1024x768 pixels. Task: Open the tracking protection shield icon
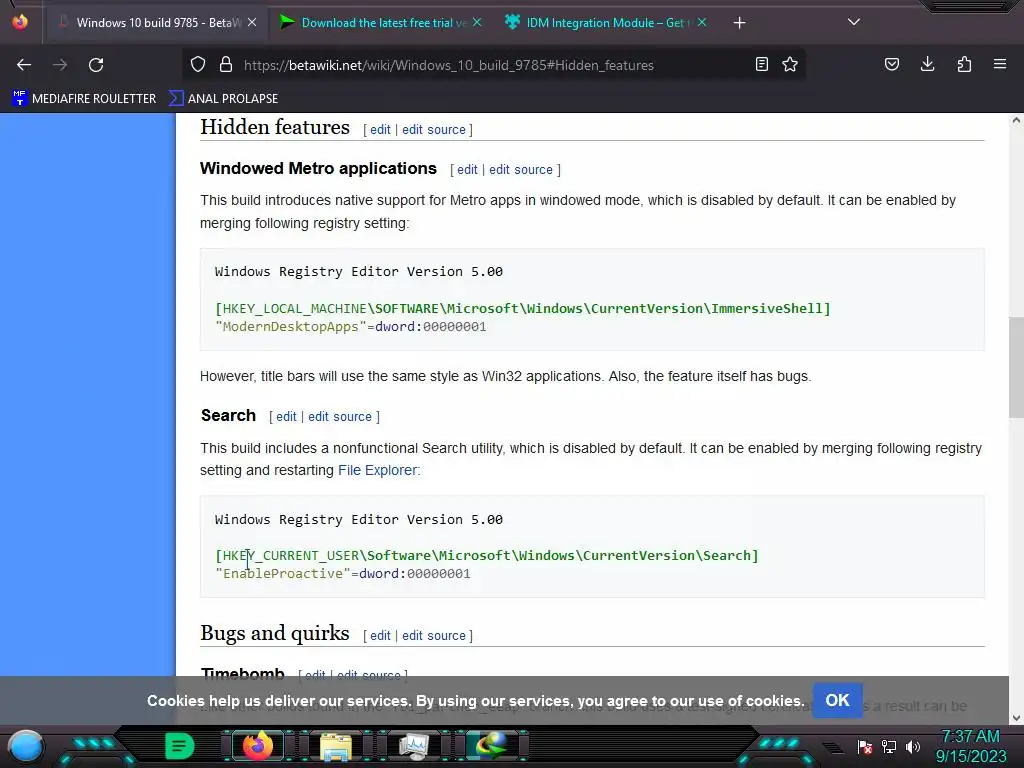point(198,65)
